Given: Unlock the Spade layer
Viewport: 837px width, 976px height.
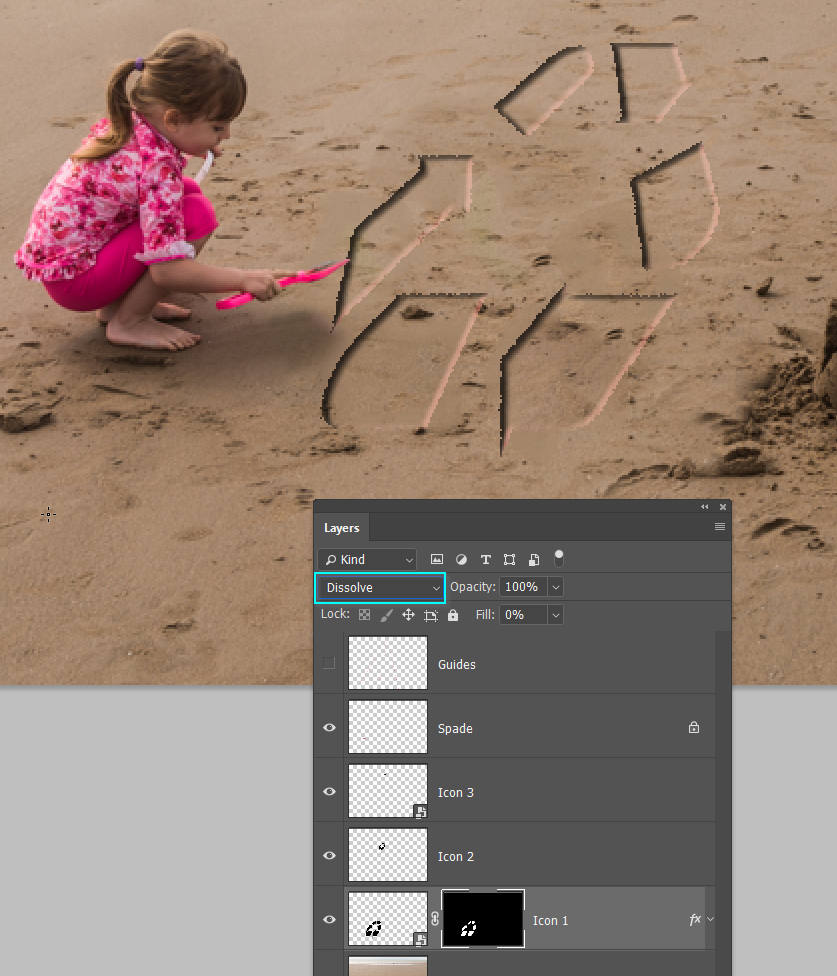Looking at the screenshot, I should point(693,727).
